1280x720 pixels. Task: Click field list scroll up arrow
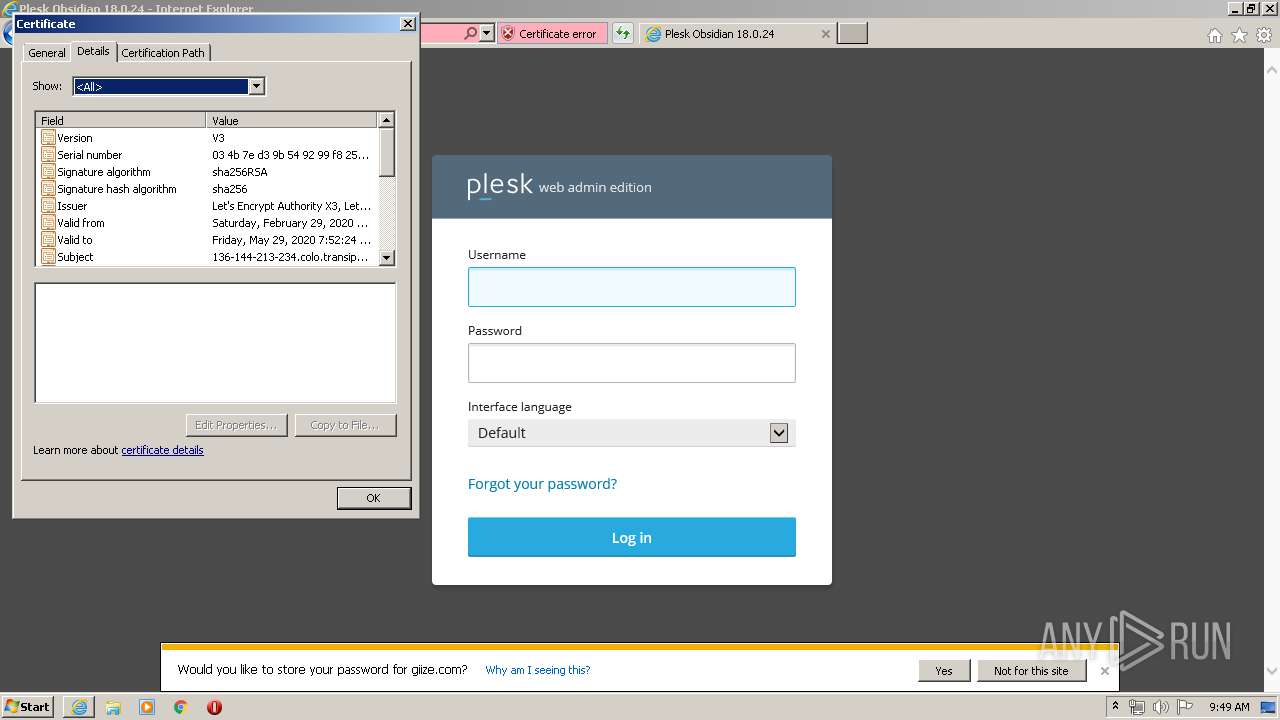coord(387,120)
